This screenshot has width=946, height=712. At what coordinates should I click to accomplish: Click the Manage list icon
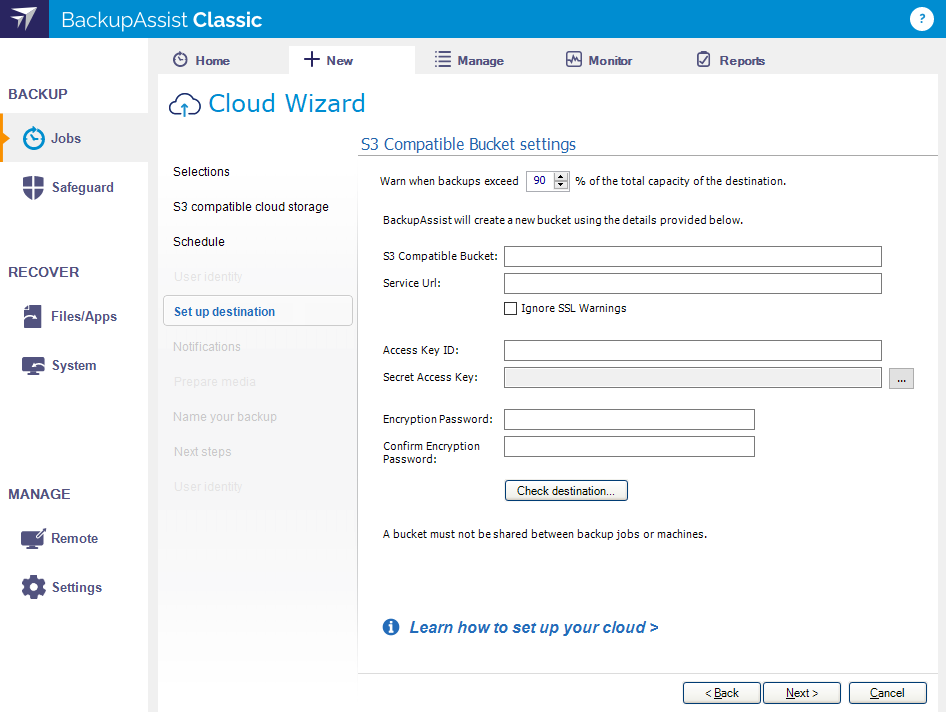[443, 59]
